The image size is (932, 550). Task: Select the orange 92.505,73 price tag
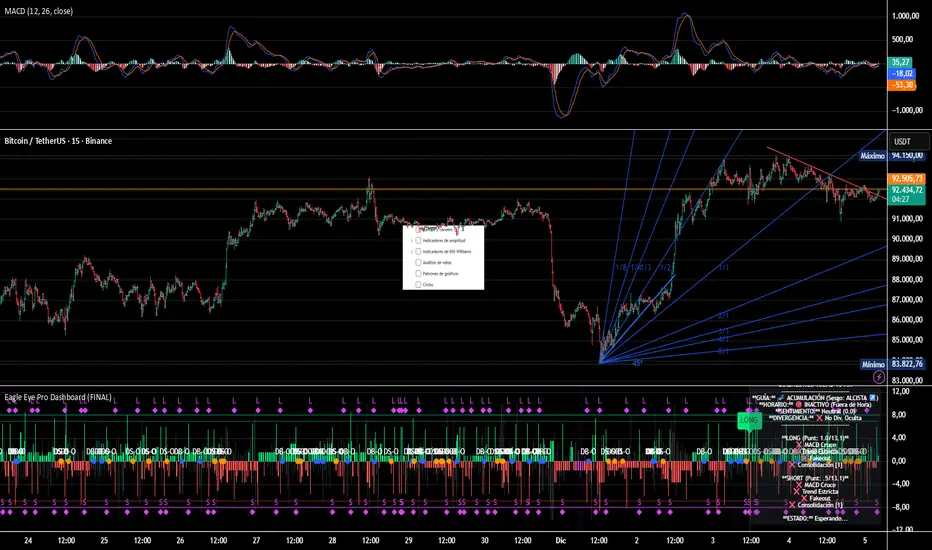[906, 178]
